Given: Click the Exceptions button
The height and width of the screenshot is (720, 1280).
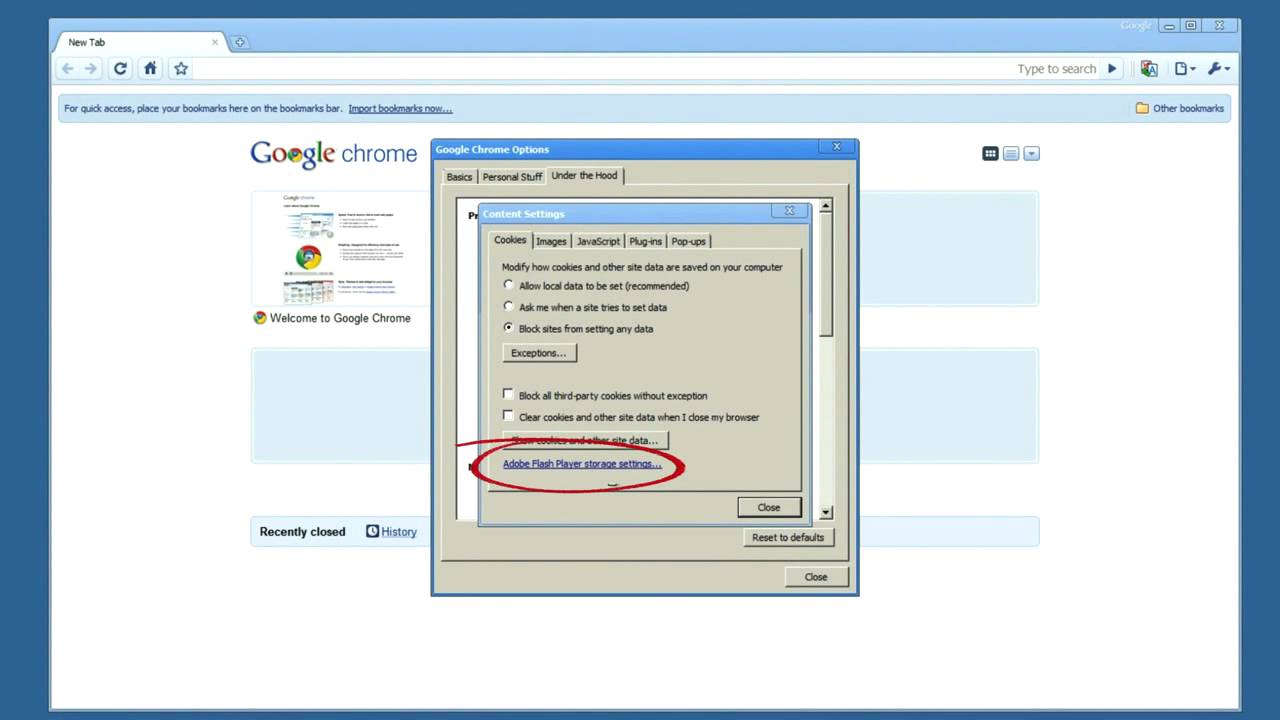Looking at the screenshot, I should (539, 353).
